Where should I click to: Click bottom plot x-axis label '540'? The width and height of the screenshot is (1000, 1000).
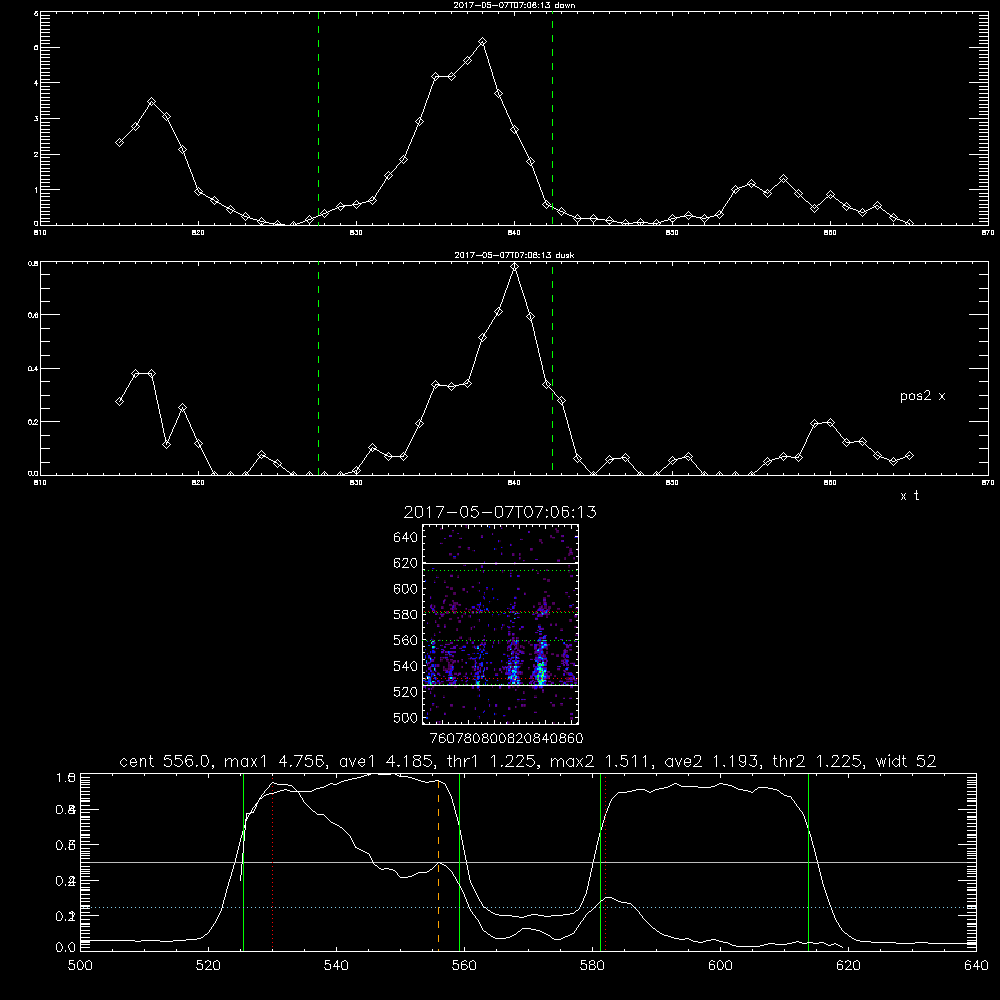[336, 966]
